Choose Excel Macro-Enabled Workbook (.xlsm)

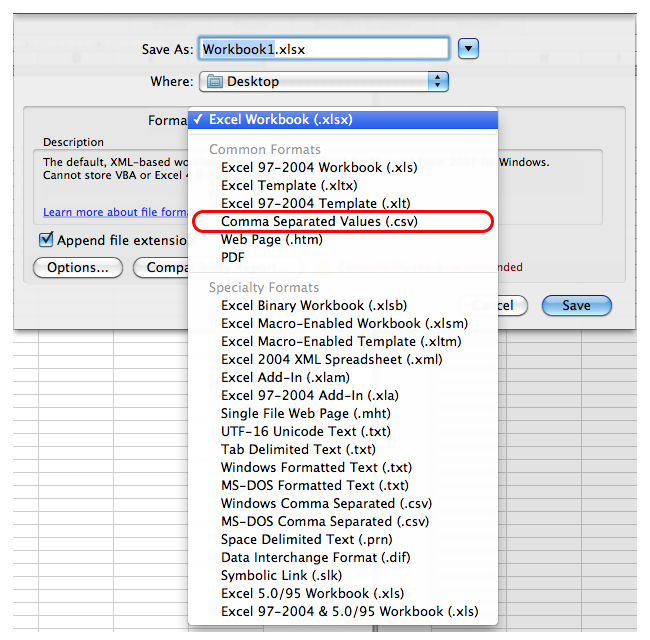coord(343,323)
